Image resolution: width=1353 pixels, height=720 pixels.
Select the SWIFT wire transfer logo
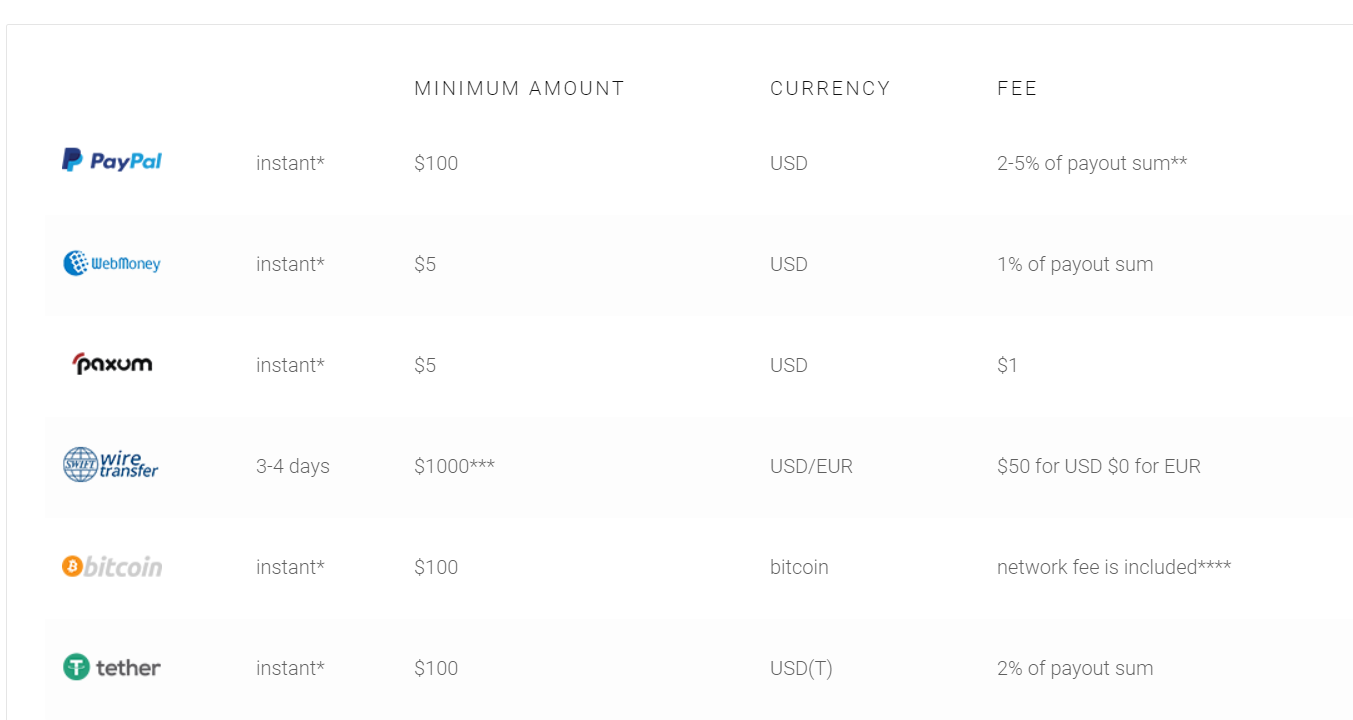point(111,465)
